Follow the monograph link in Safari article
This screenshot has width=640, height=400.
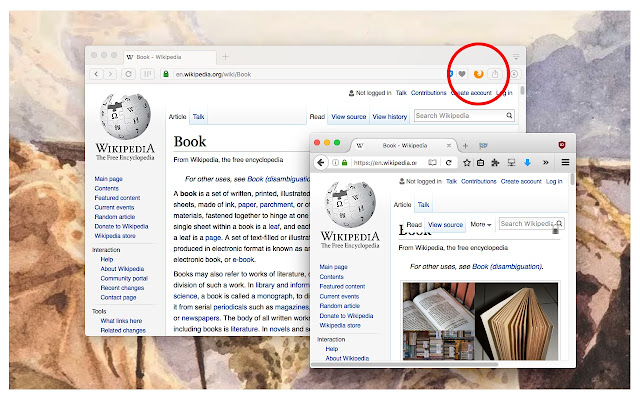tap(275, 296)
